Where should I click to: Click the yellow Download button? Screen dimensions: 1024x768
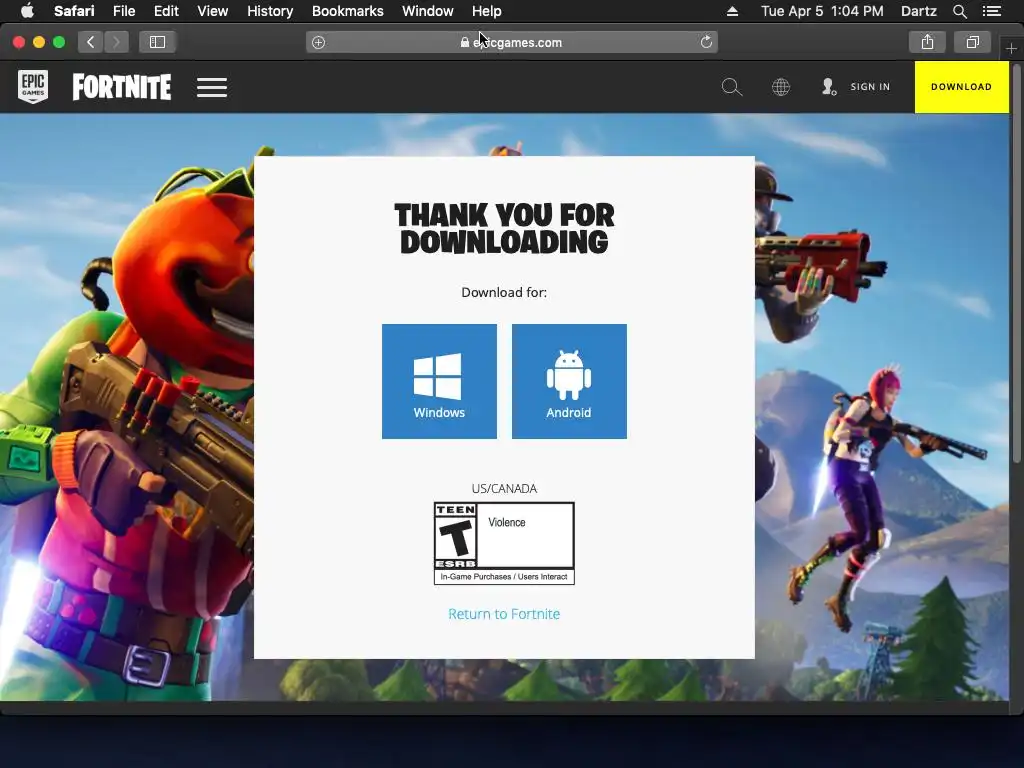(x=961, y=87)
